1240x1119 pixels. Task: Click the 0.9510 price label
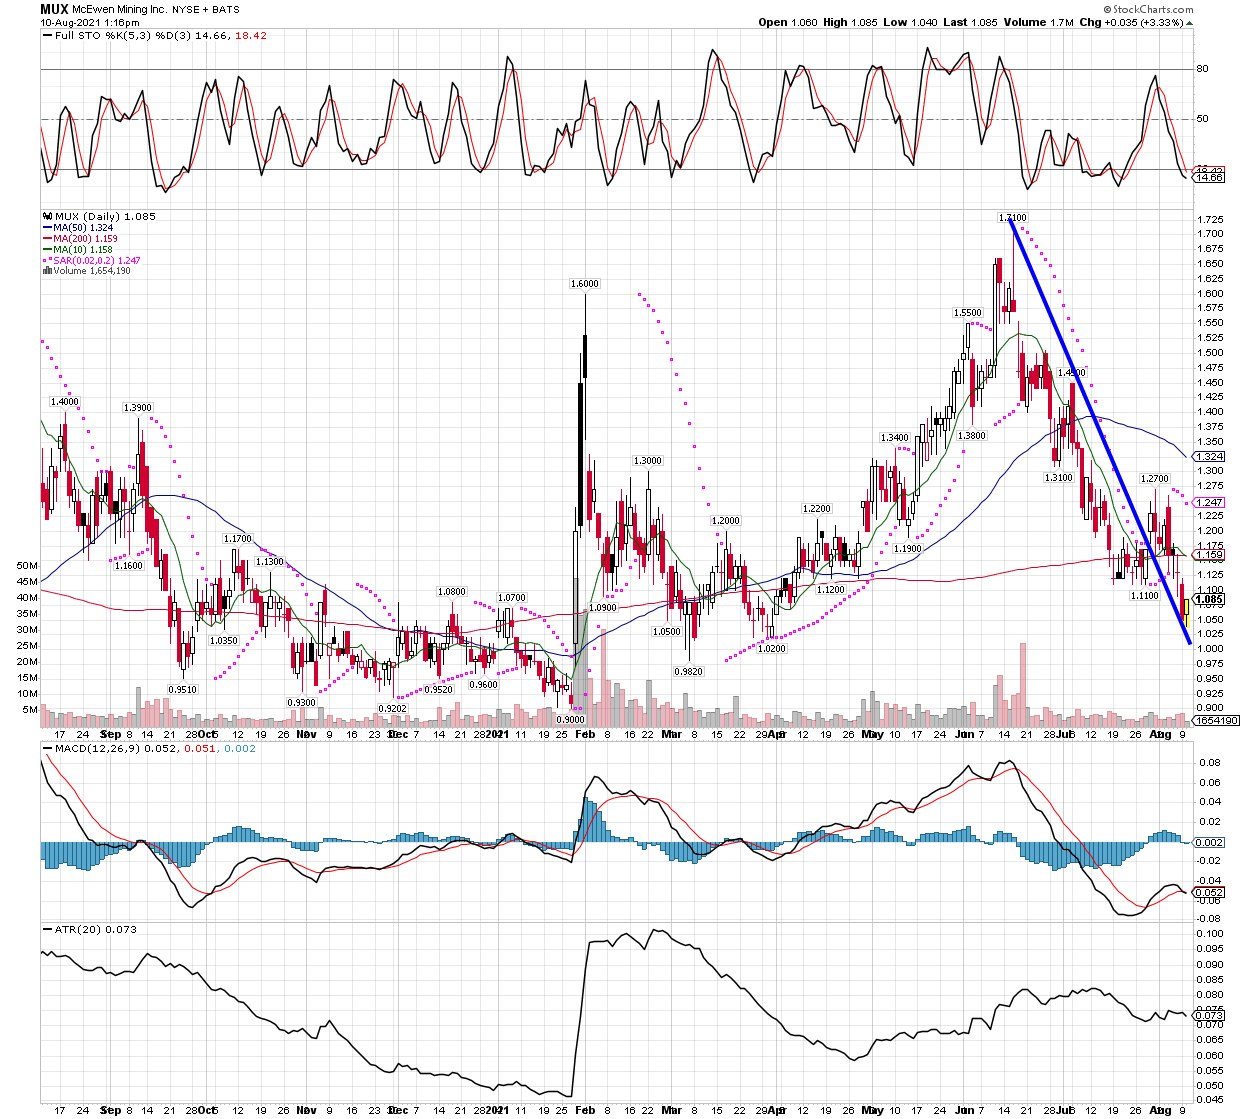(182, 689)
